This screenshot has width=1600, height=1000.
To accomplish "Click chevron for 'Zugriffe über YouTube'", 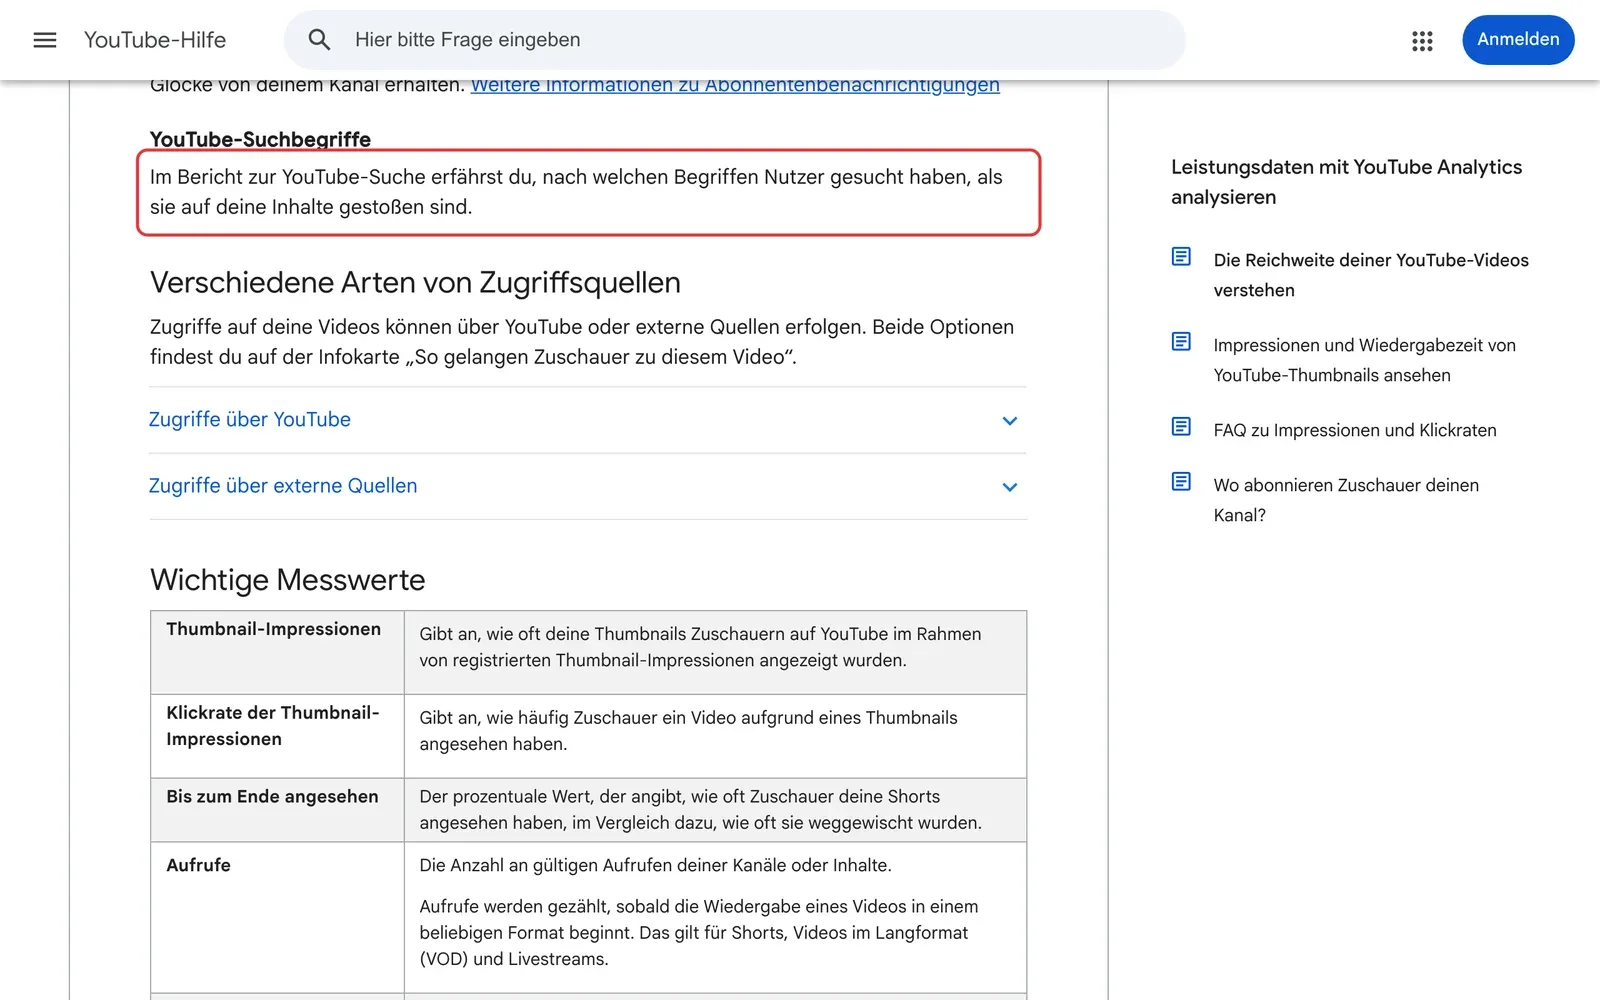I will (x=1010, y=421).
